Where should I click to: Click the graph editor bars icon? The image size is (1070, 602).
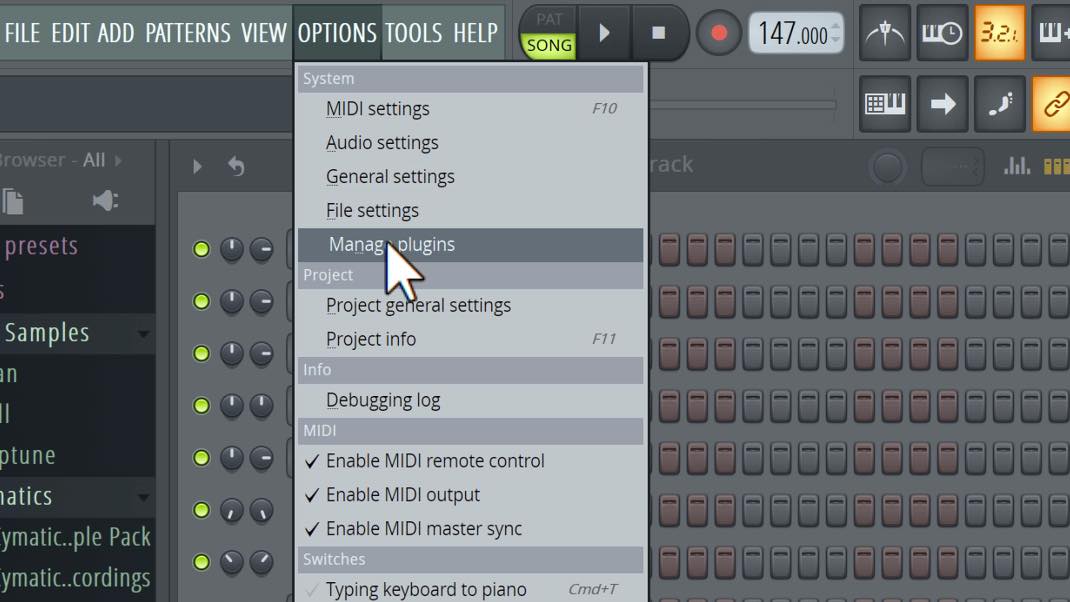[x=1016, y=165]
